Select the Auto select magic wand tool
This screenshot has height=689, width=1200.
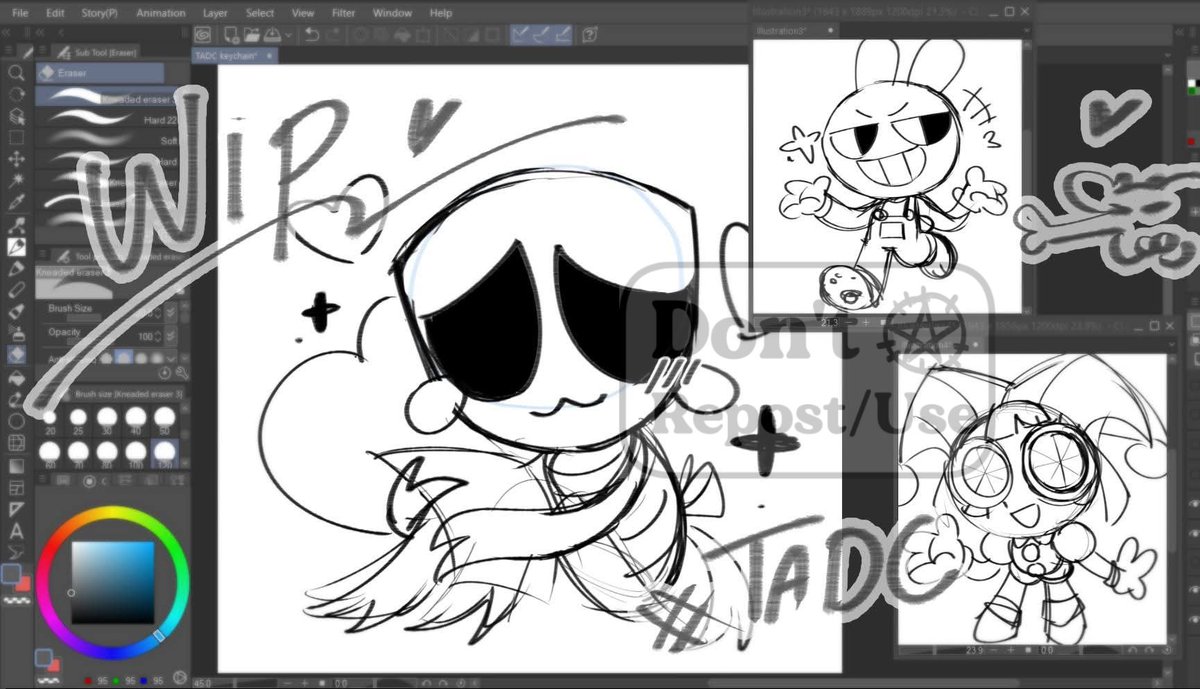click(16, 180)
